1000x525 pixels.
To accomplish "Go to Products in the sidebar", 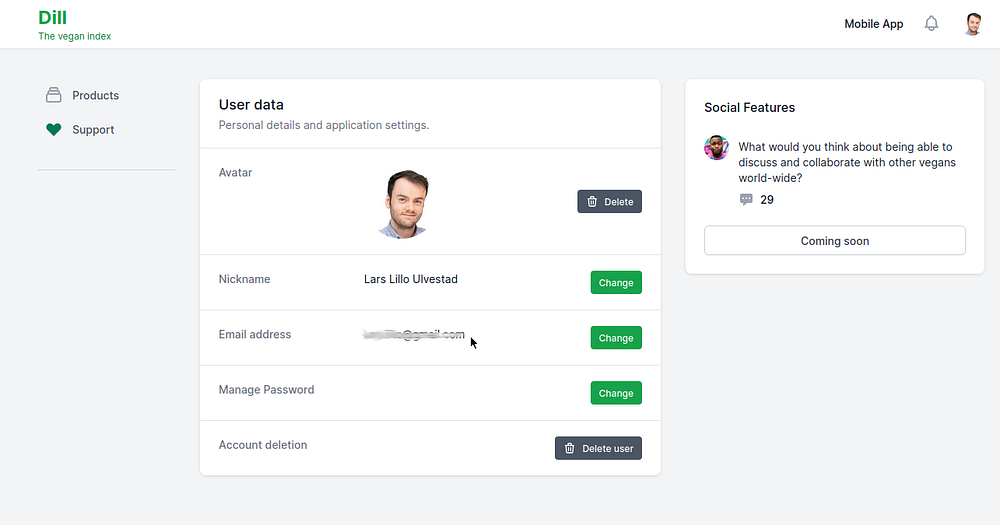I will click(95, 95).
